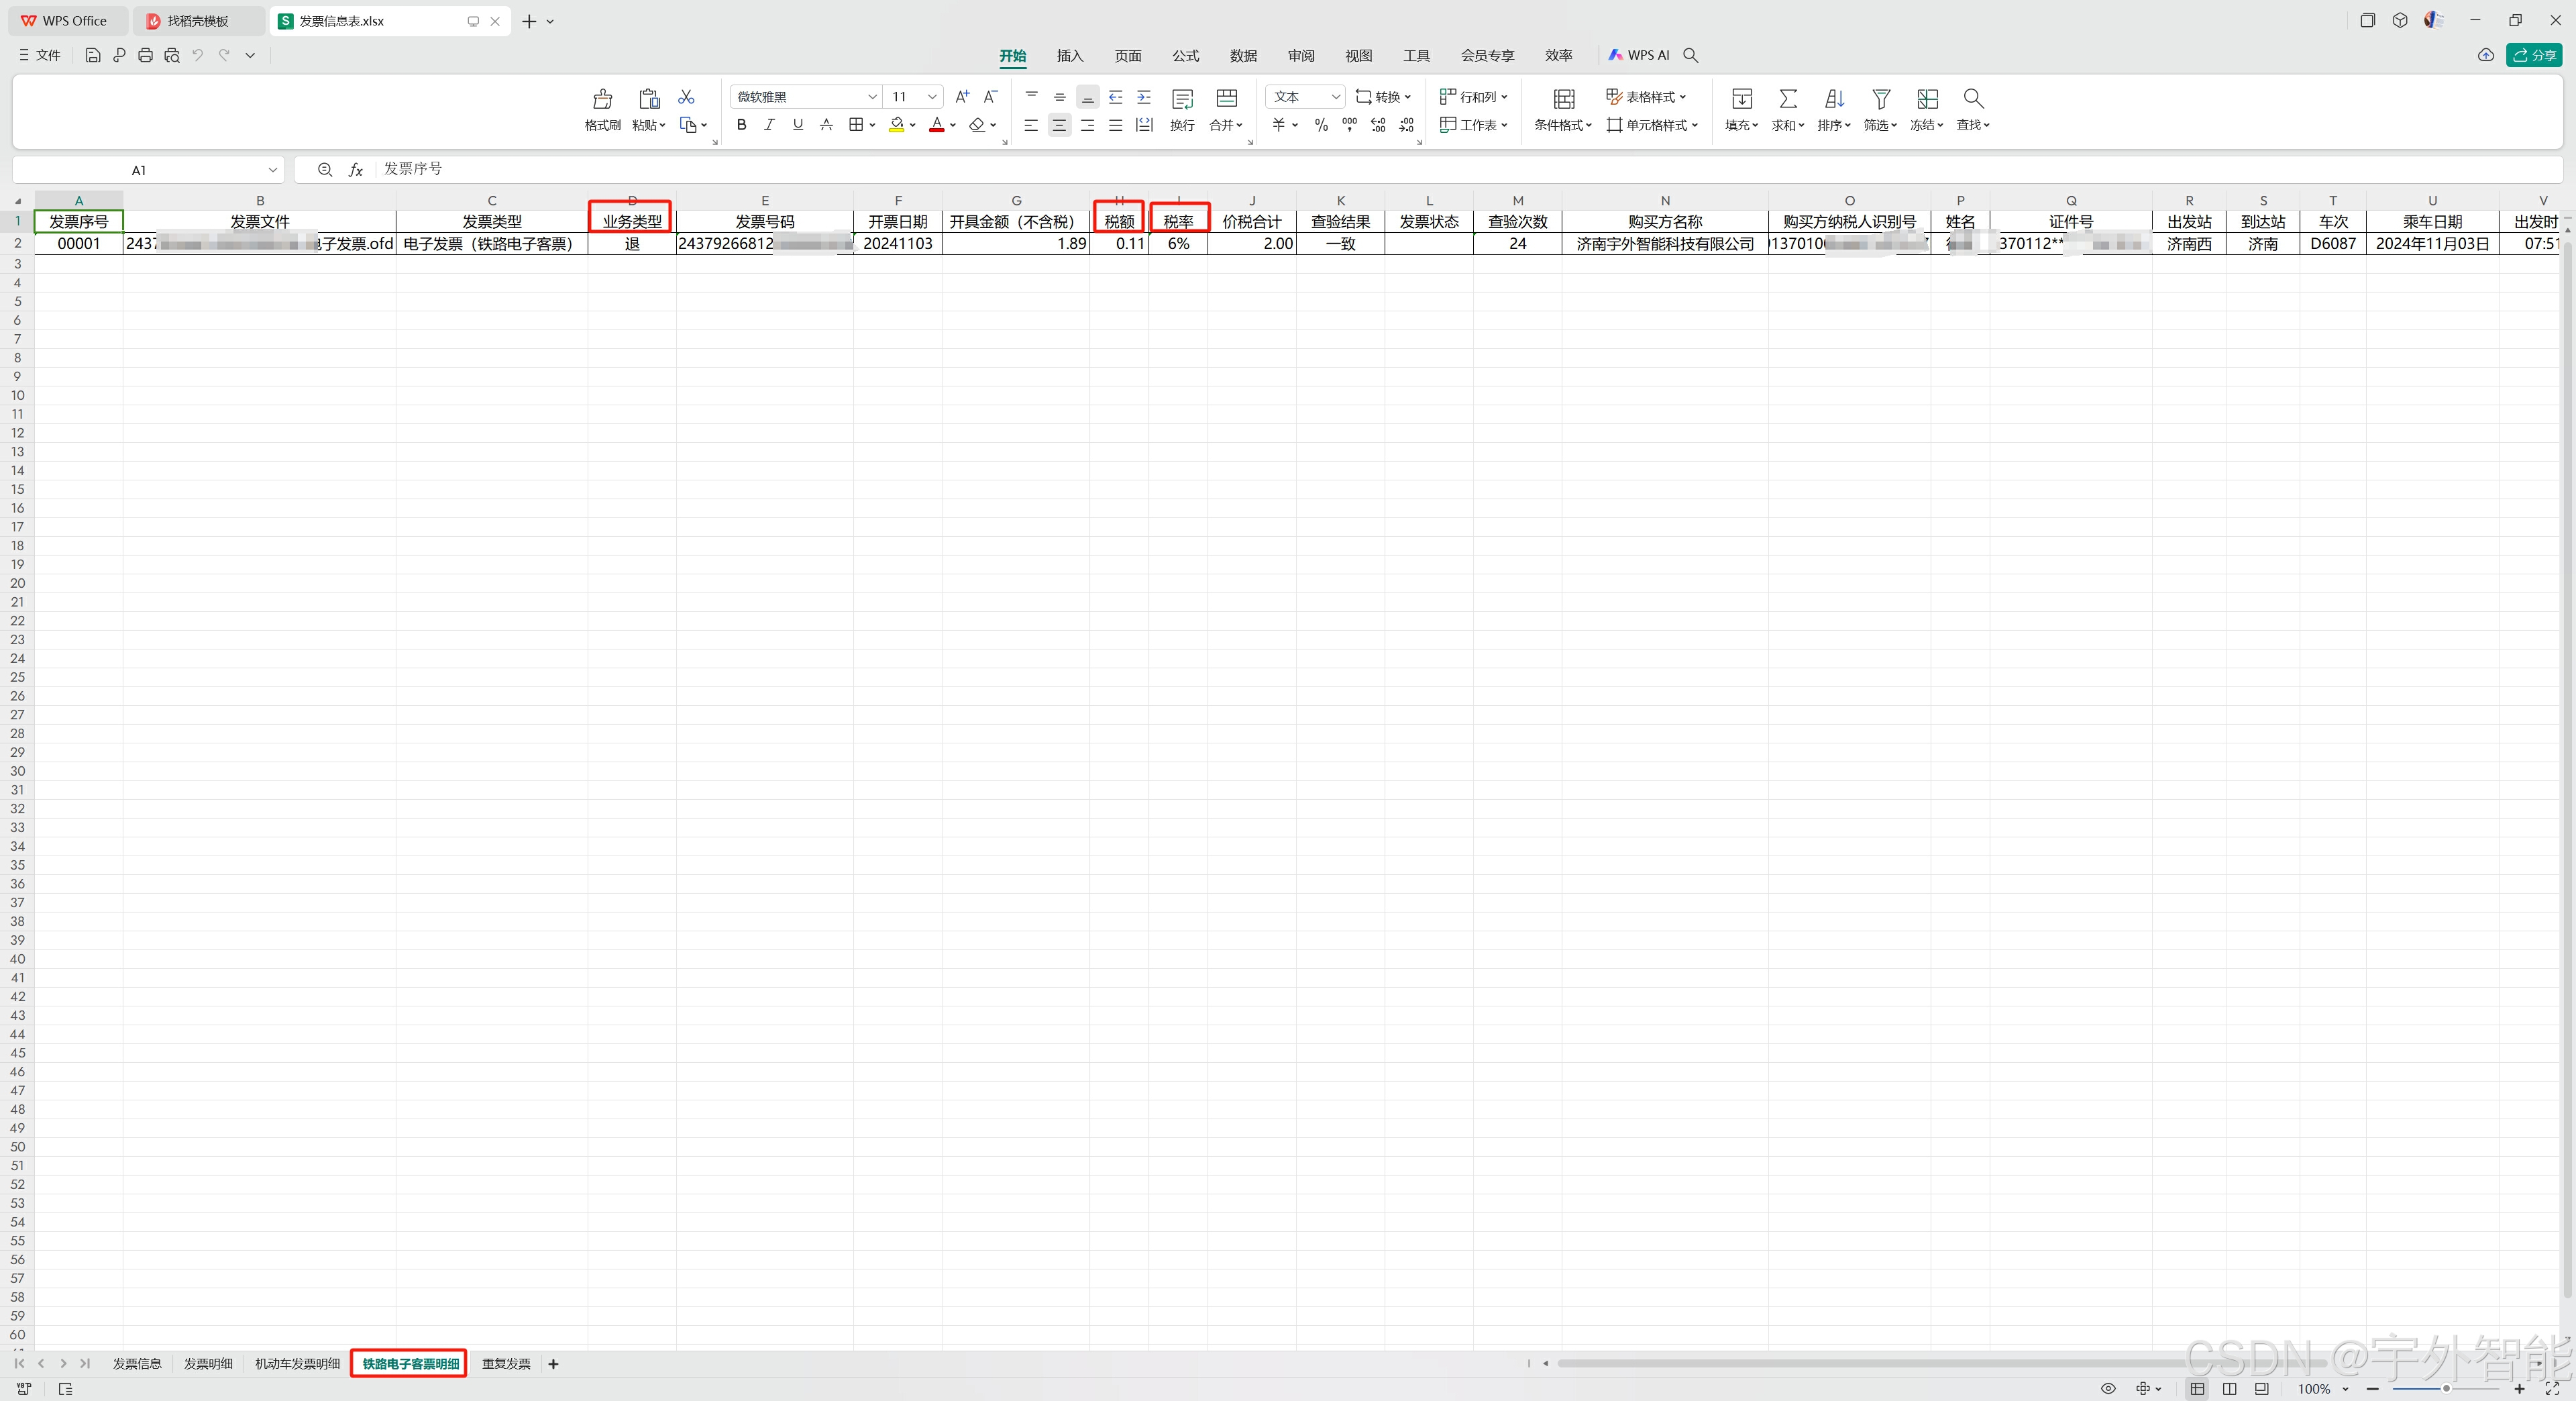Click the Cut scissors icon
The height and width of the screenshot is (1401, 2576).
pos(686,97)
